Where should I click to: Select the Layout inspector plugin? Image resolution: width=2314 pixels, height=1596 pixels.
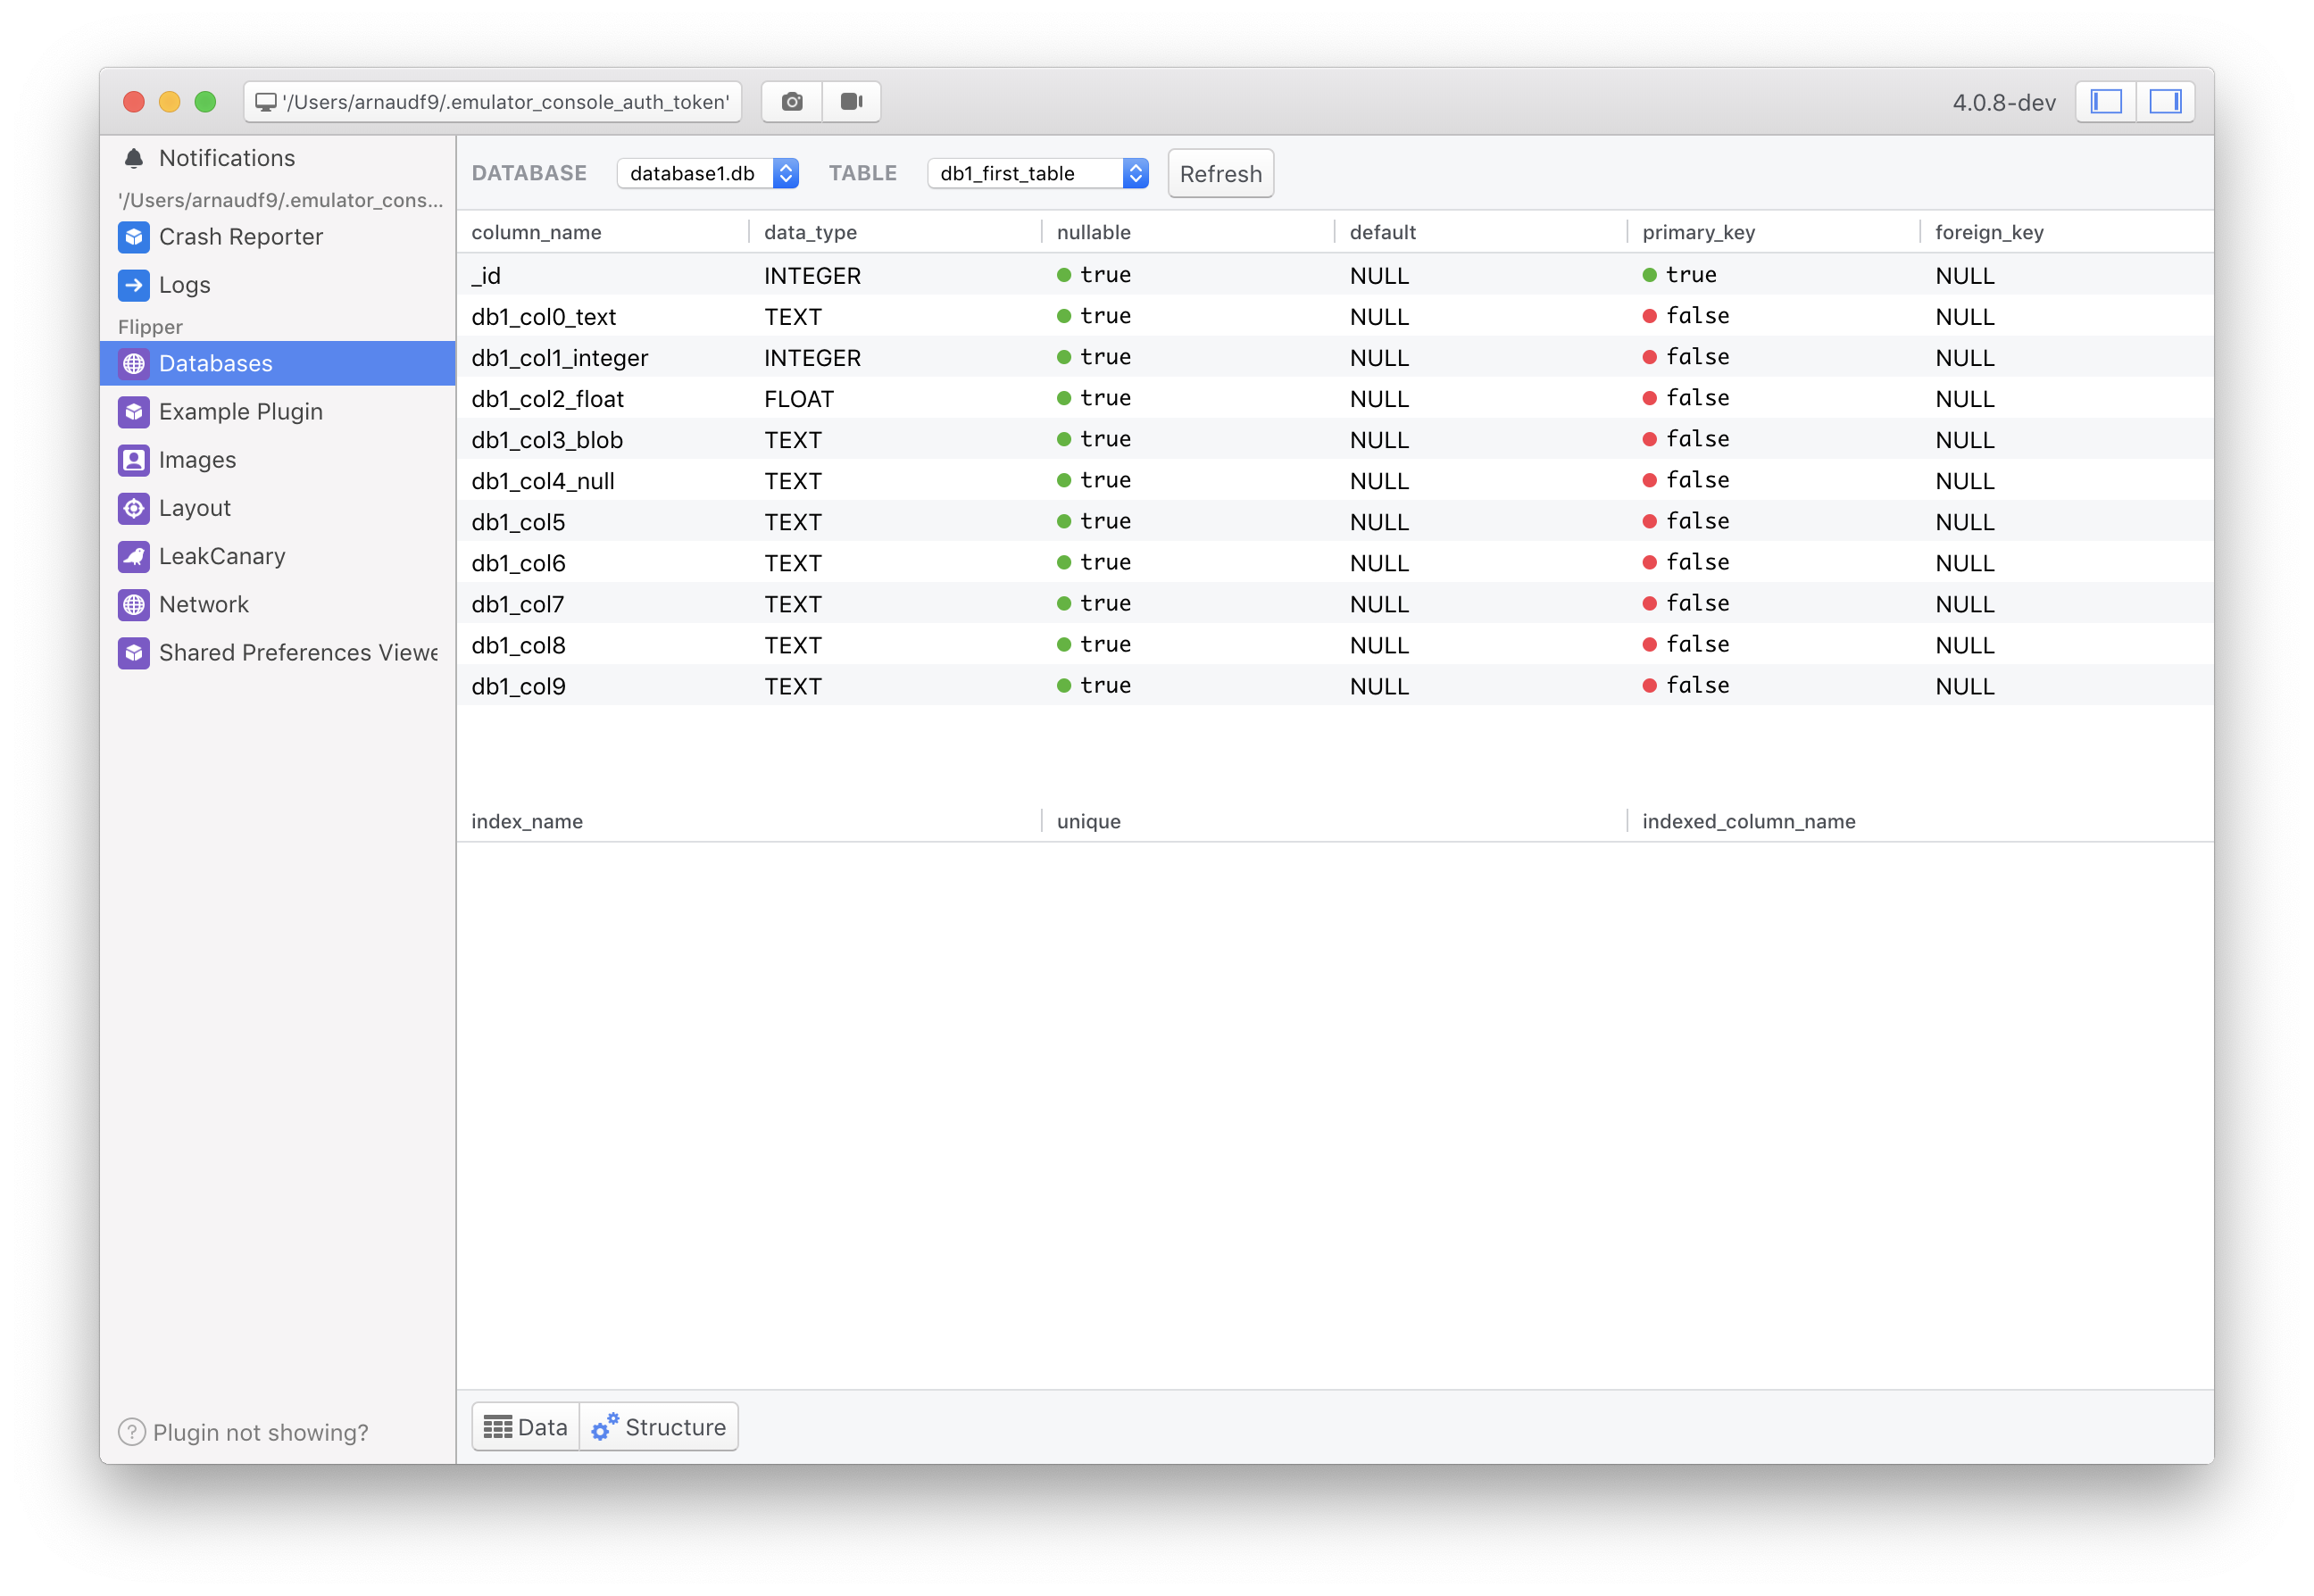[x=194, y=508]
